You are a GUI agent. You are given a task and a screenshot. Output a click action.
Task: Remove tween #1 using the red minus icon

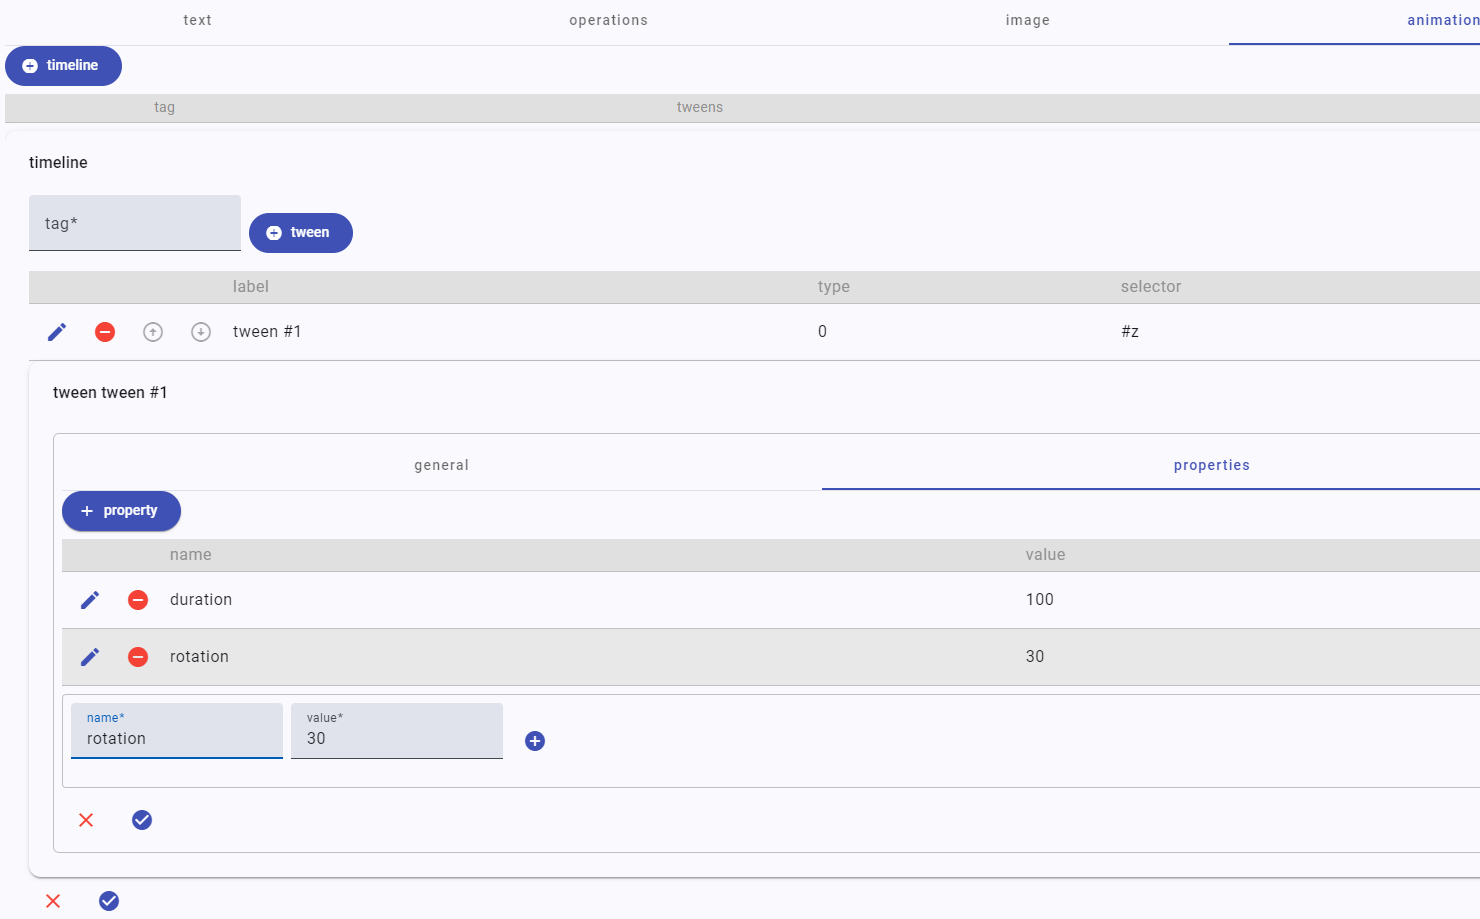(x=105, y=332)
